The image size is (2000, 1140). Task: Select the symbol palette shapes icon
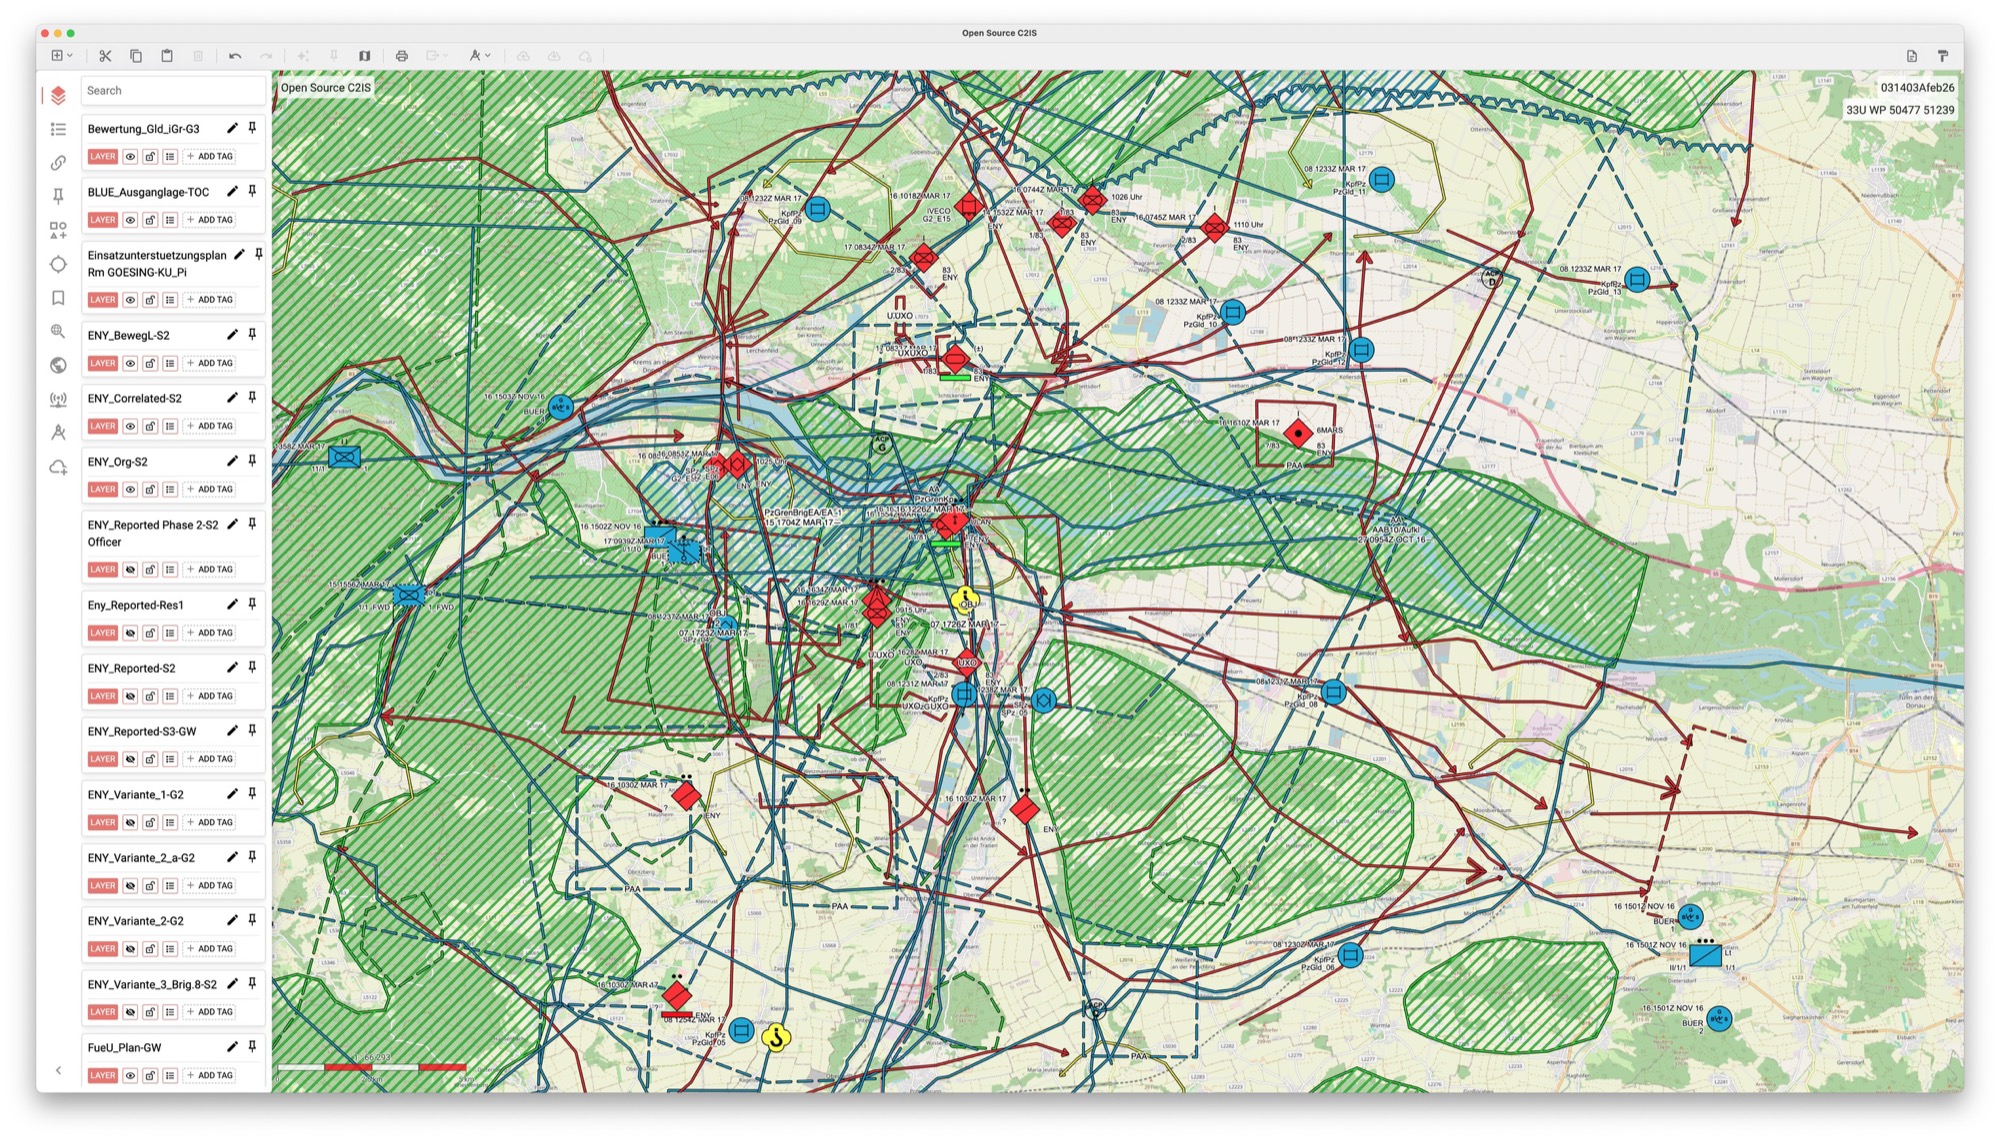[x=58, y=231]
